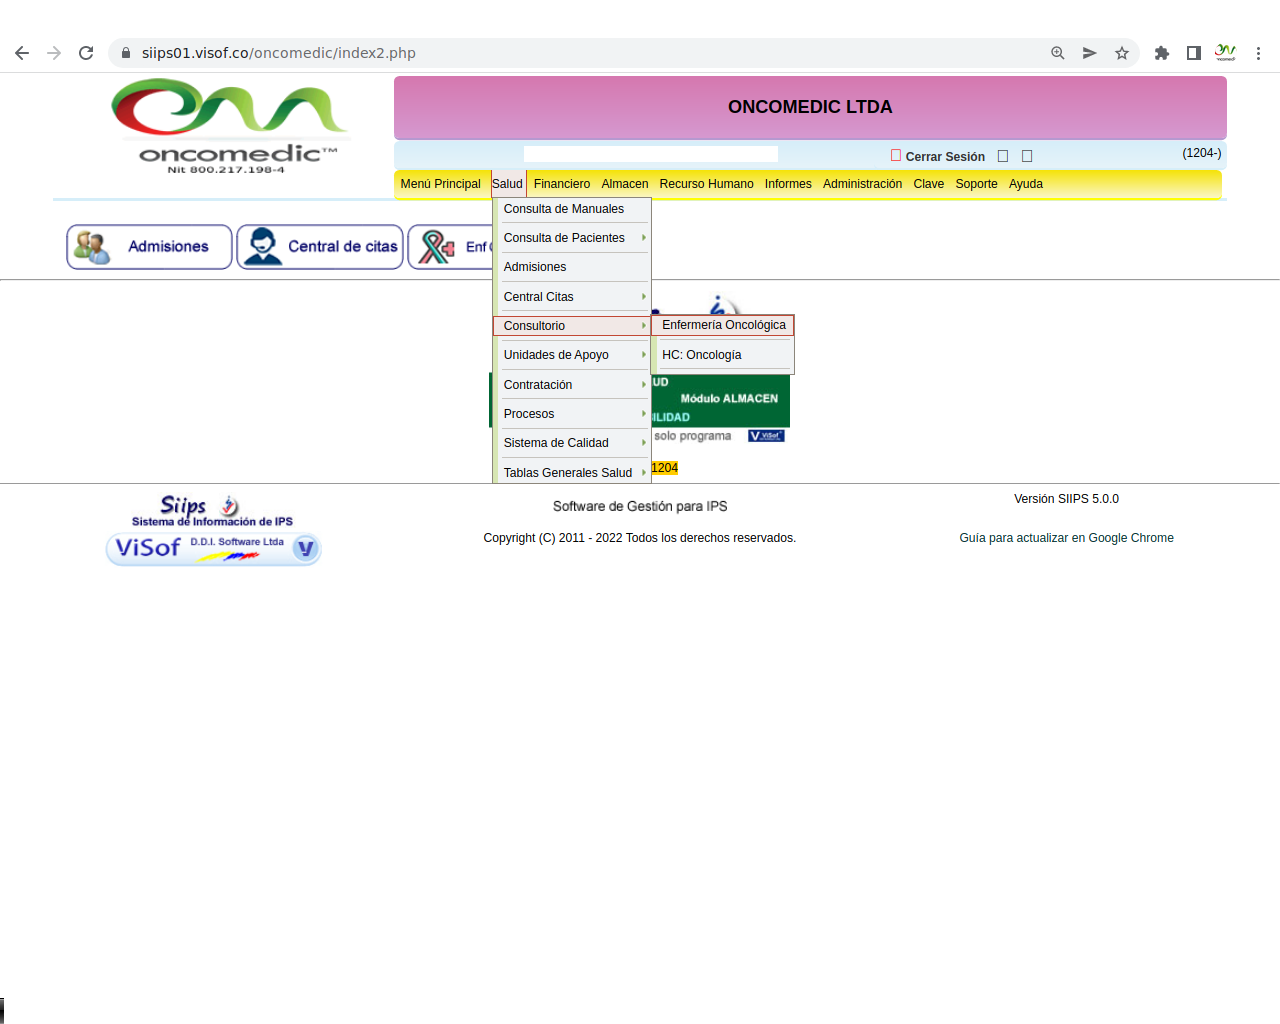Click Cerrar Sesión to log out
This screenshot has width=1280, height=1024.
(944, 157)
